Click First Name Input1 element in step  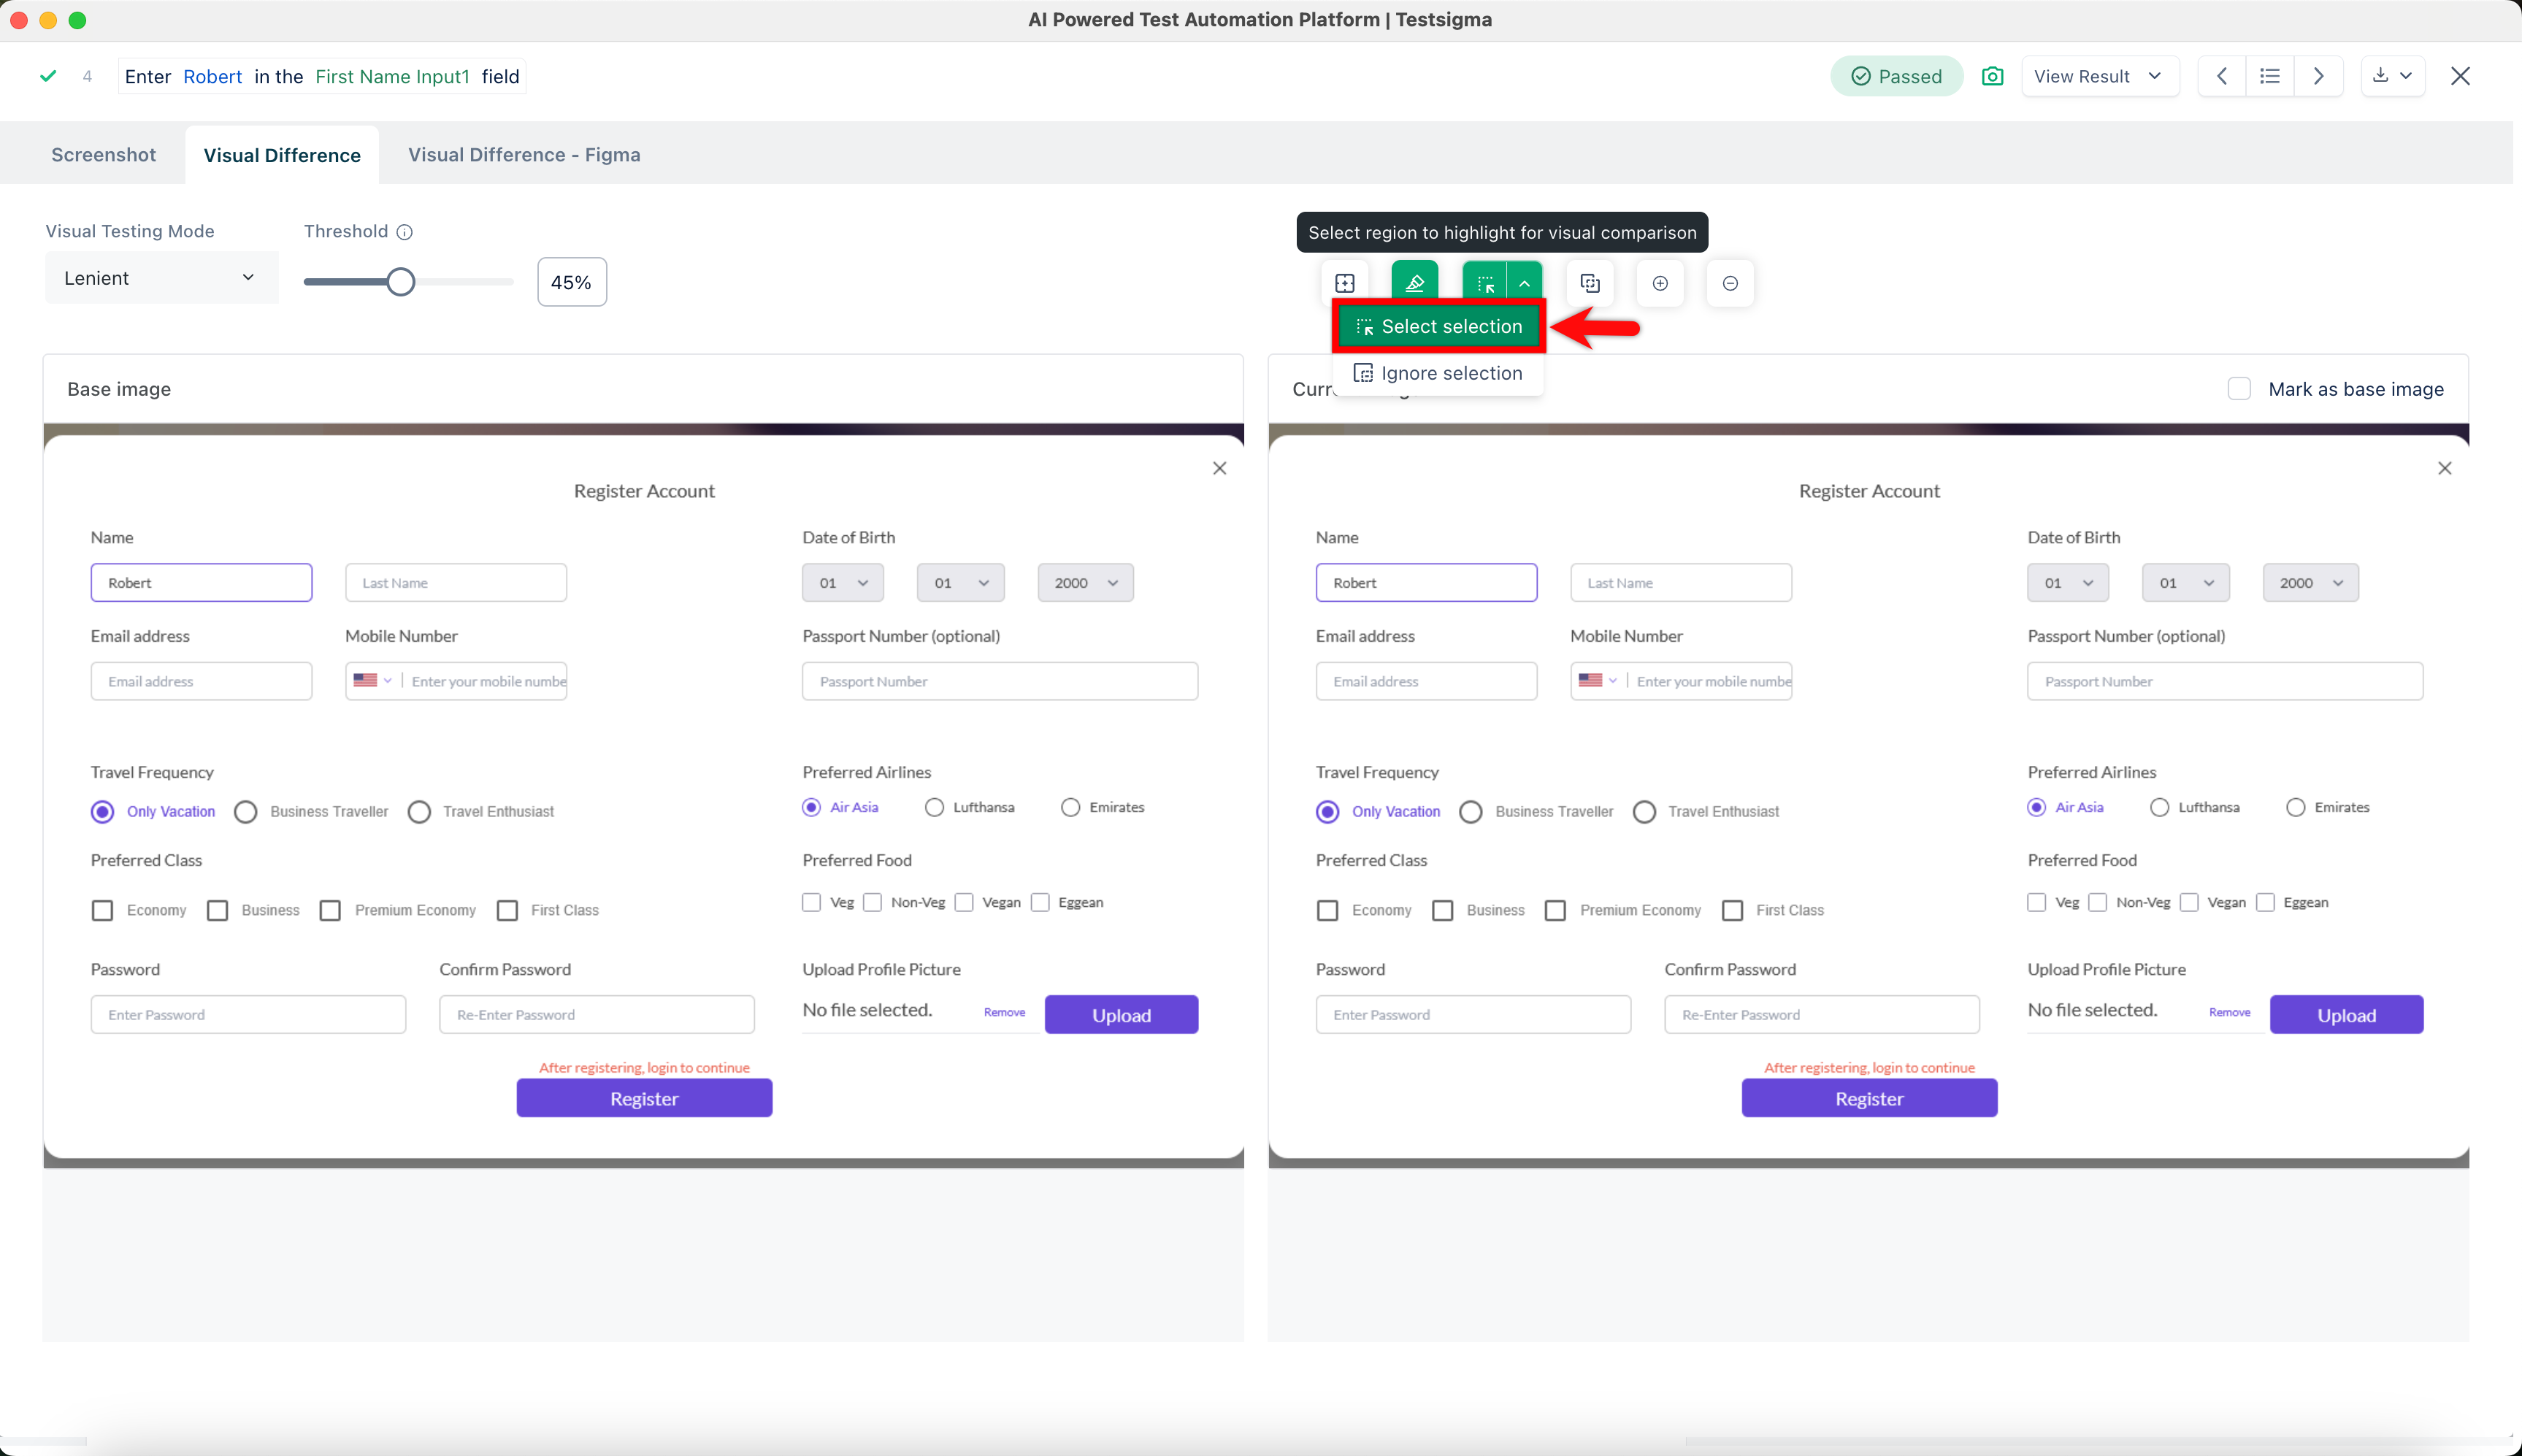coord(392,77)
